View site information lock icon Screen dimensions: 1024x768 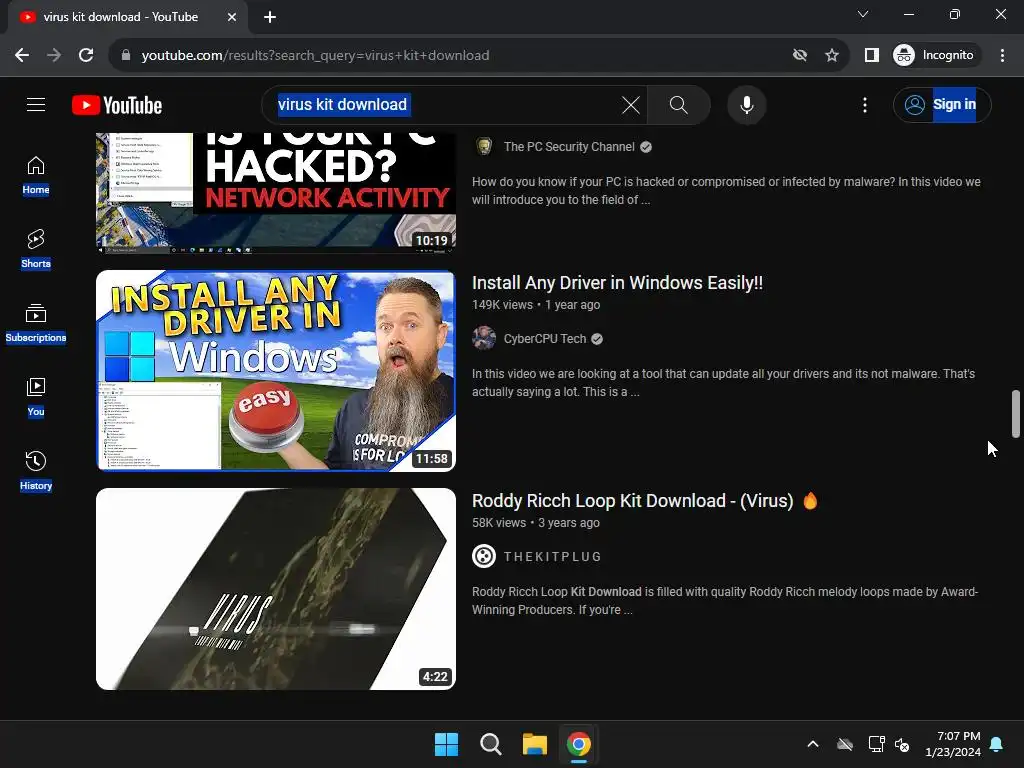coord(126,55)
